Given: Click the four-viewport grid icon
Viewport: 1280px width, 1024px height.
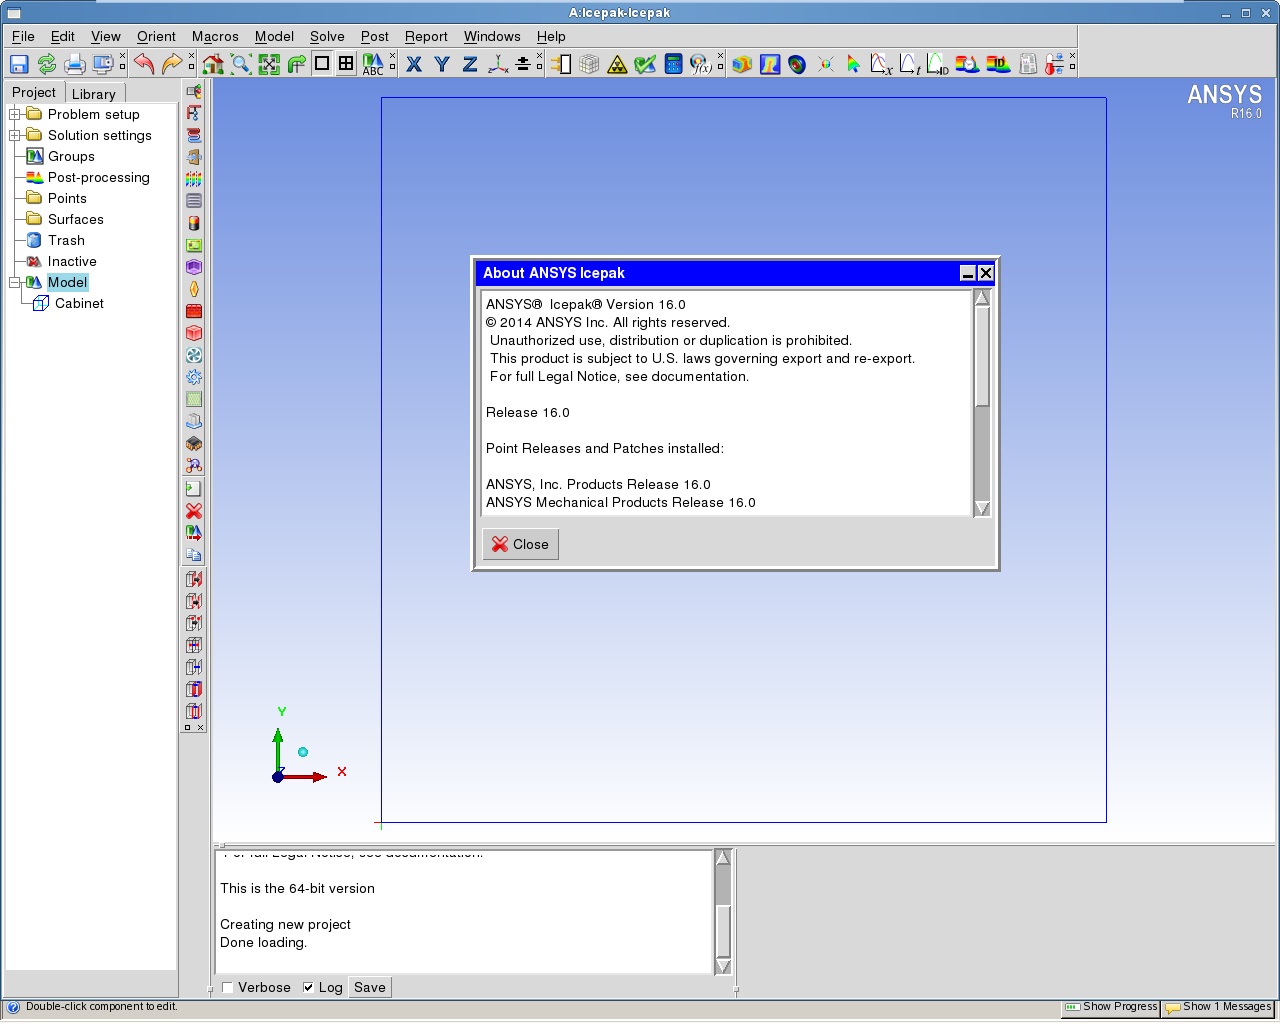Looking at the screenshot, I should [x=346, y=63].
